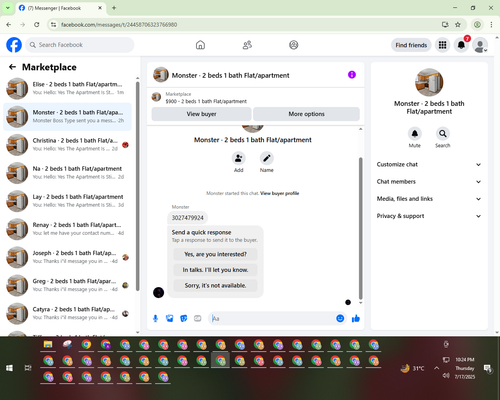Open the volume speaker icon in tray

coord(446,376)
